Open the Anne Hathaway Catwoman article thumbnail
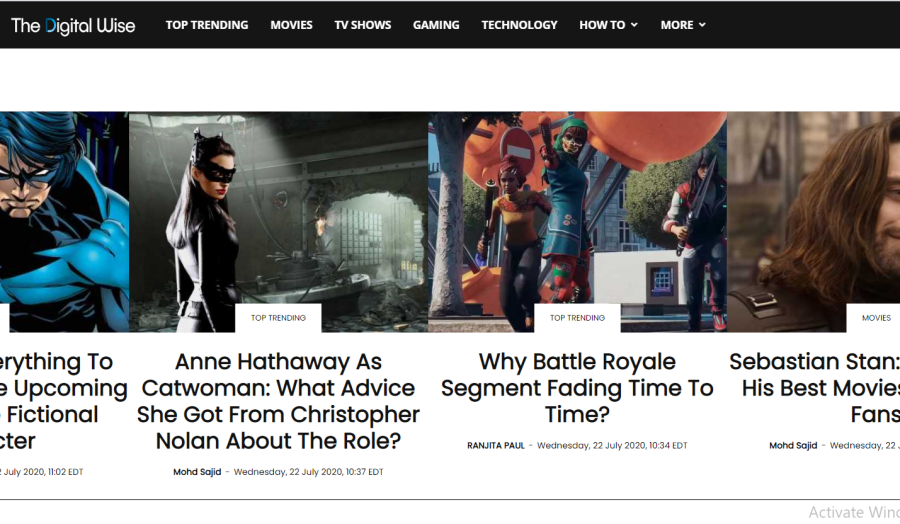This screenshot has width=900, height=524. click(278, 222)
